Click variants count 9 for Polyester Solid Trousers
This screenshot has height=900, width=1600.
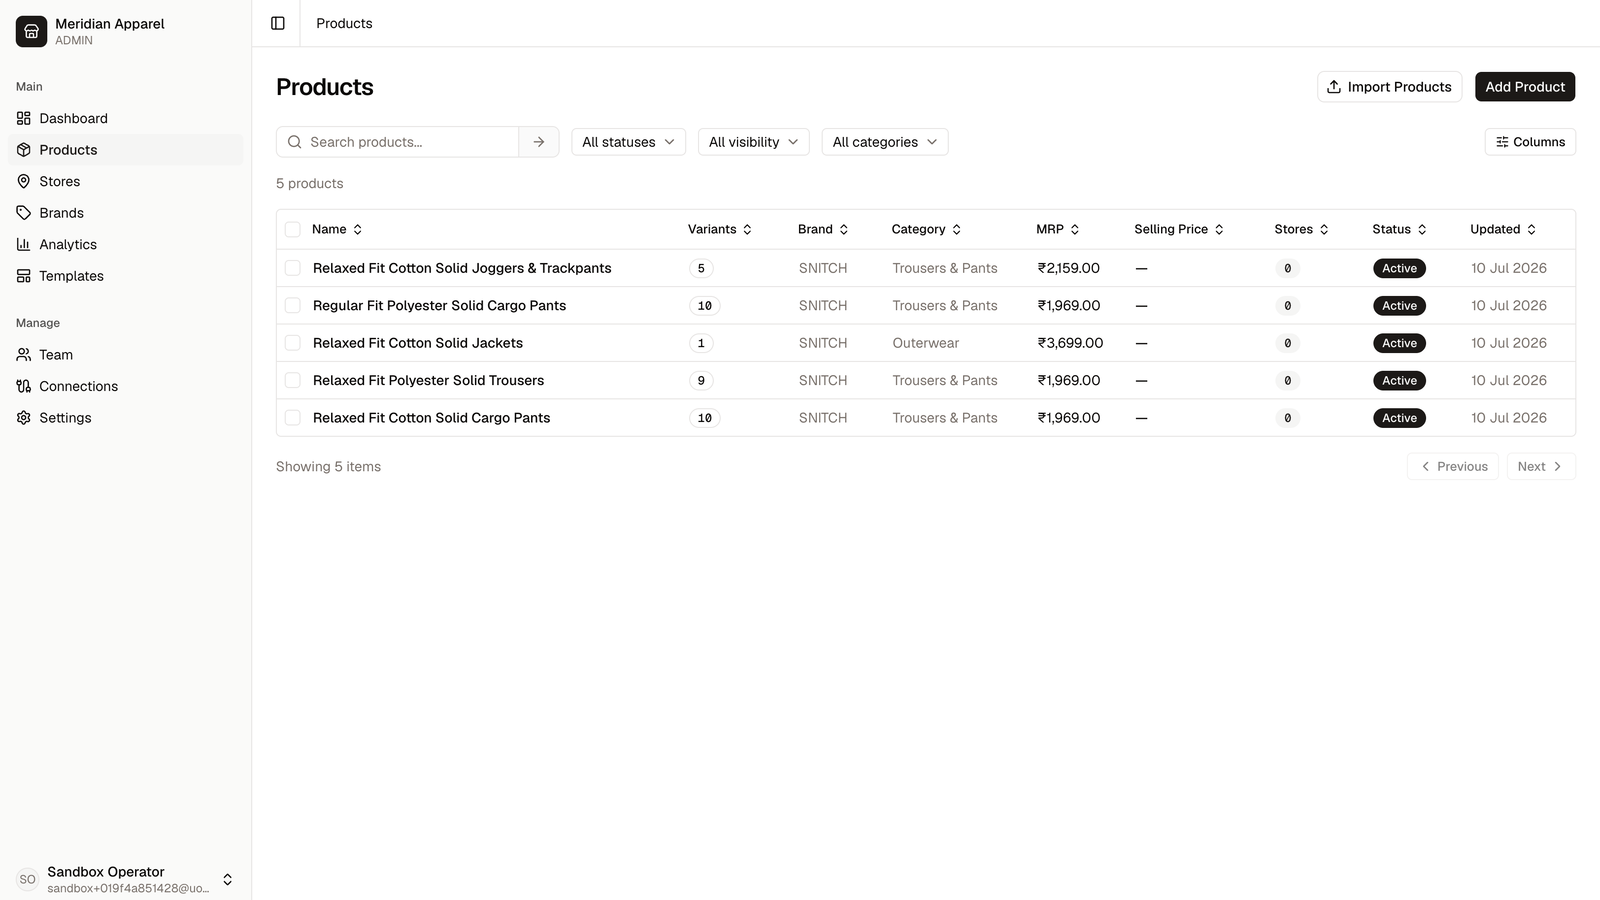(701, 381)
